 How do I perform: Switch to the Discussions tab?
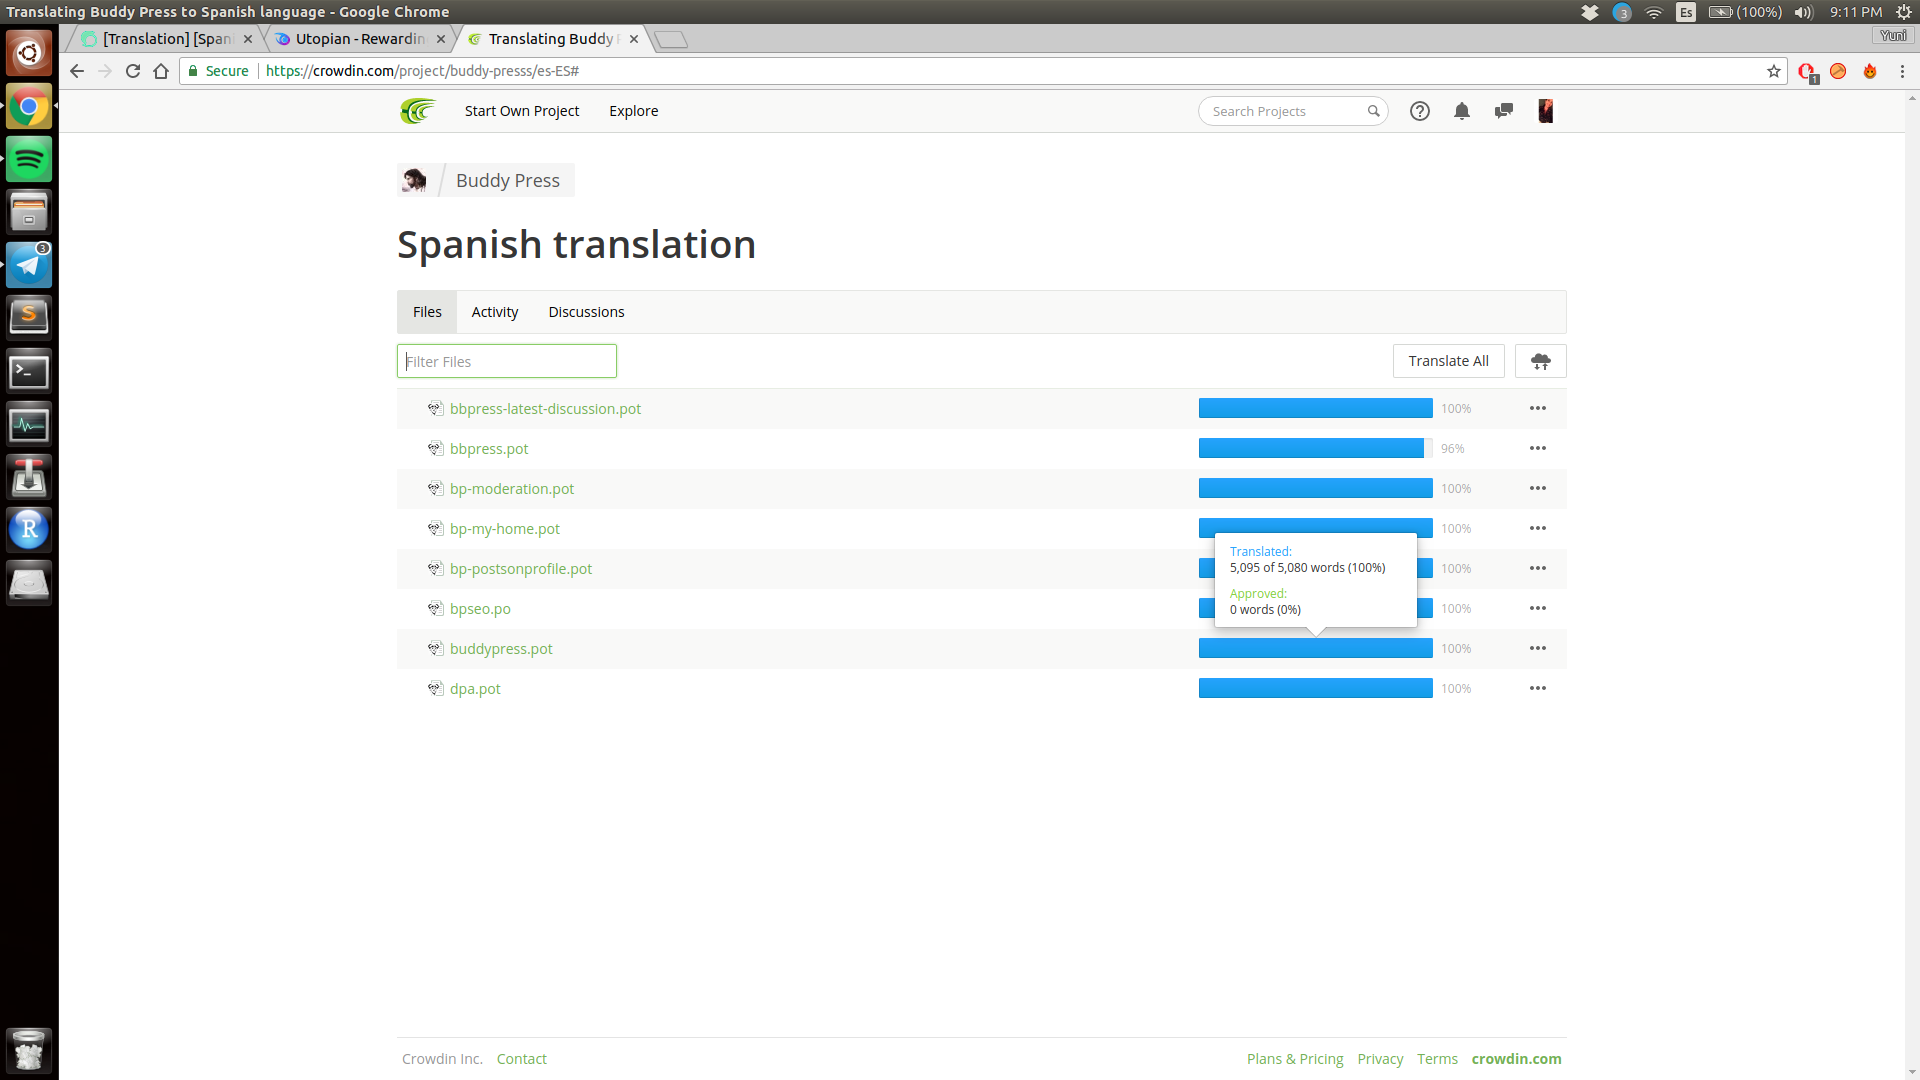586,312
